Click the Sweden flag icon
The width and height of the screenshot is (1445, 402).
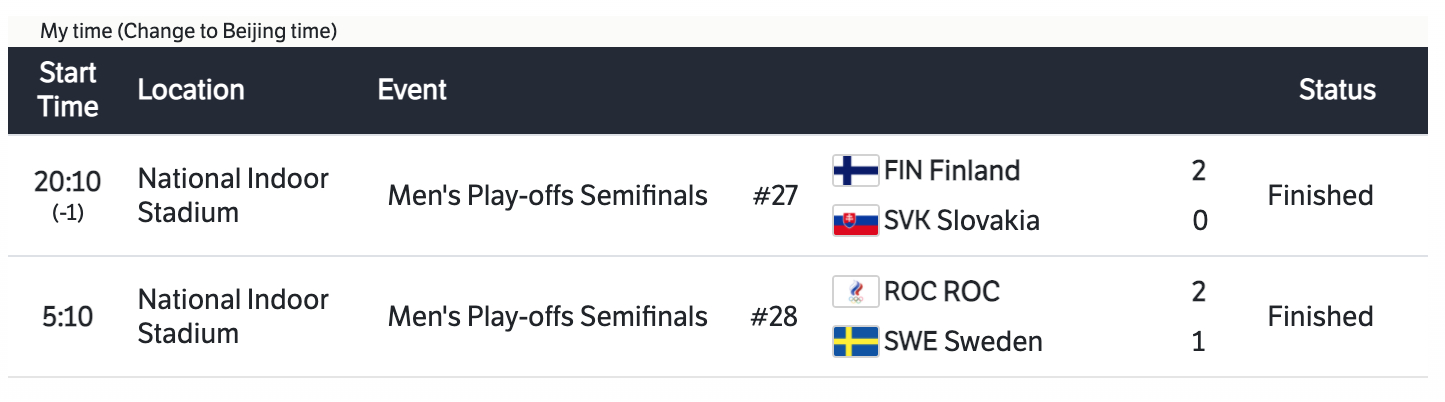[x=855, y=342]
